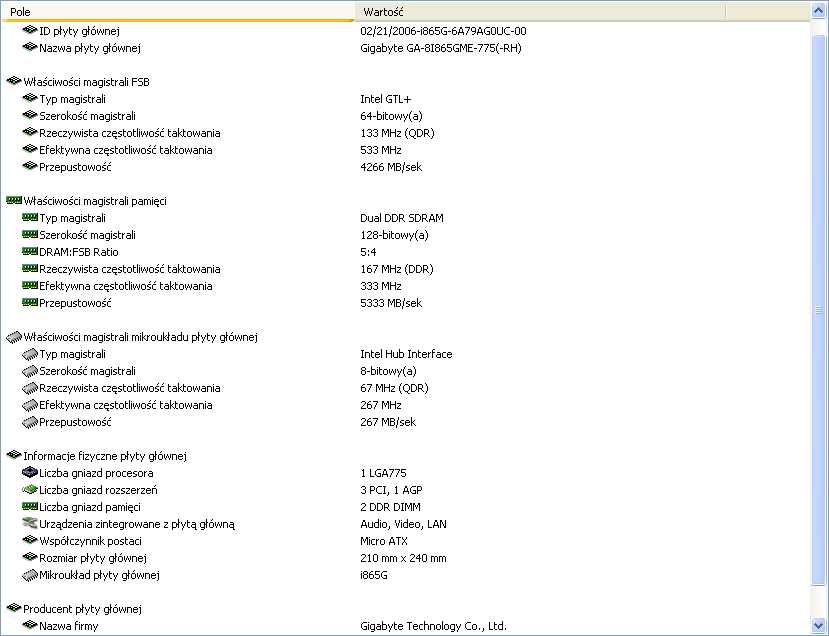Click Właściwości magistrali FSB section icon
This screenshot has width=829, height=636.
(14, 81)
